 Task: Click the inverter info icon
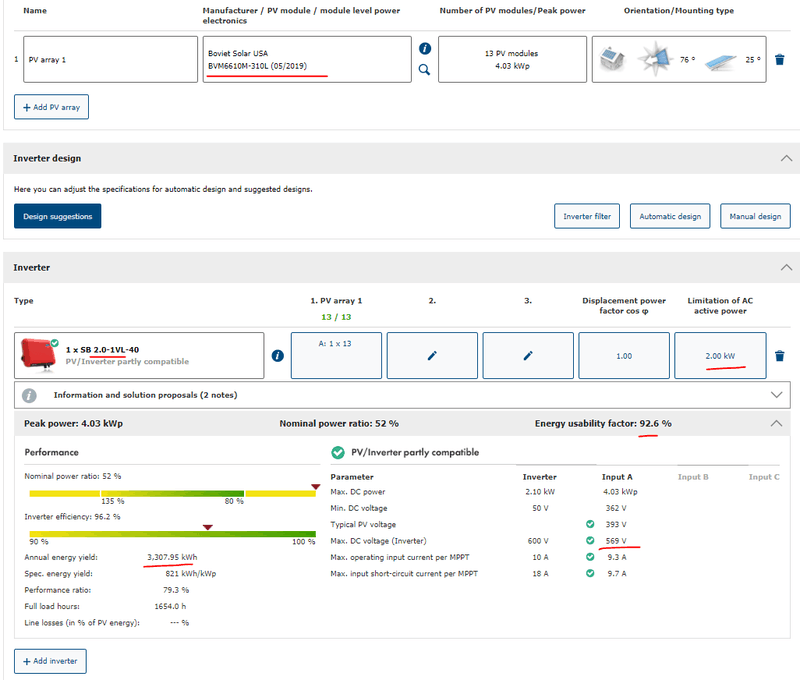[277, 355]
